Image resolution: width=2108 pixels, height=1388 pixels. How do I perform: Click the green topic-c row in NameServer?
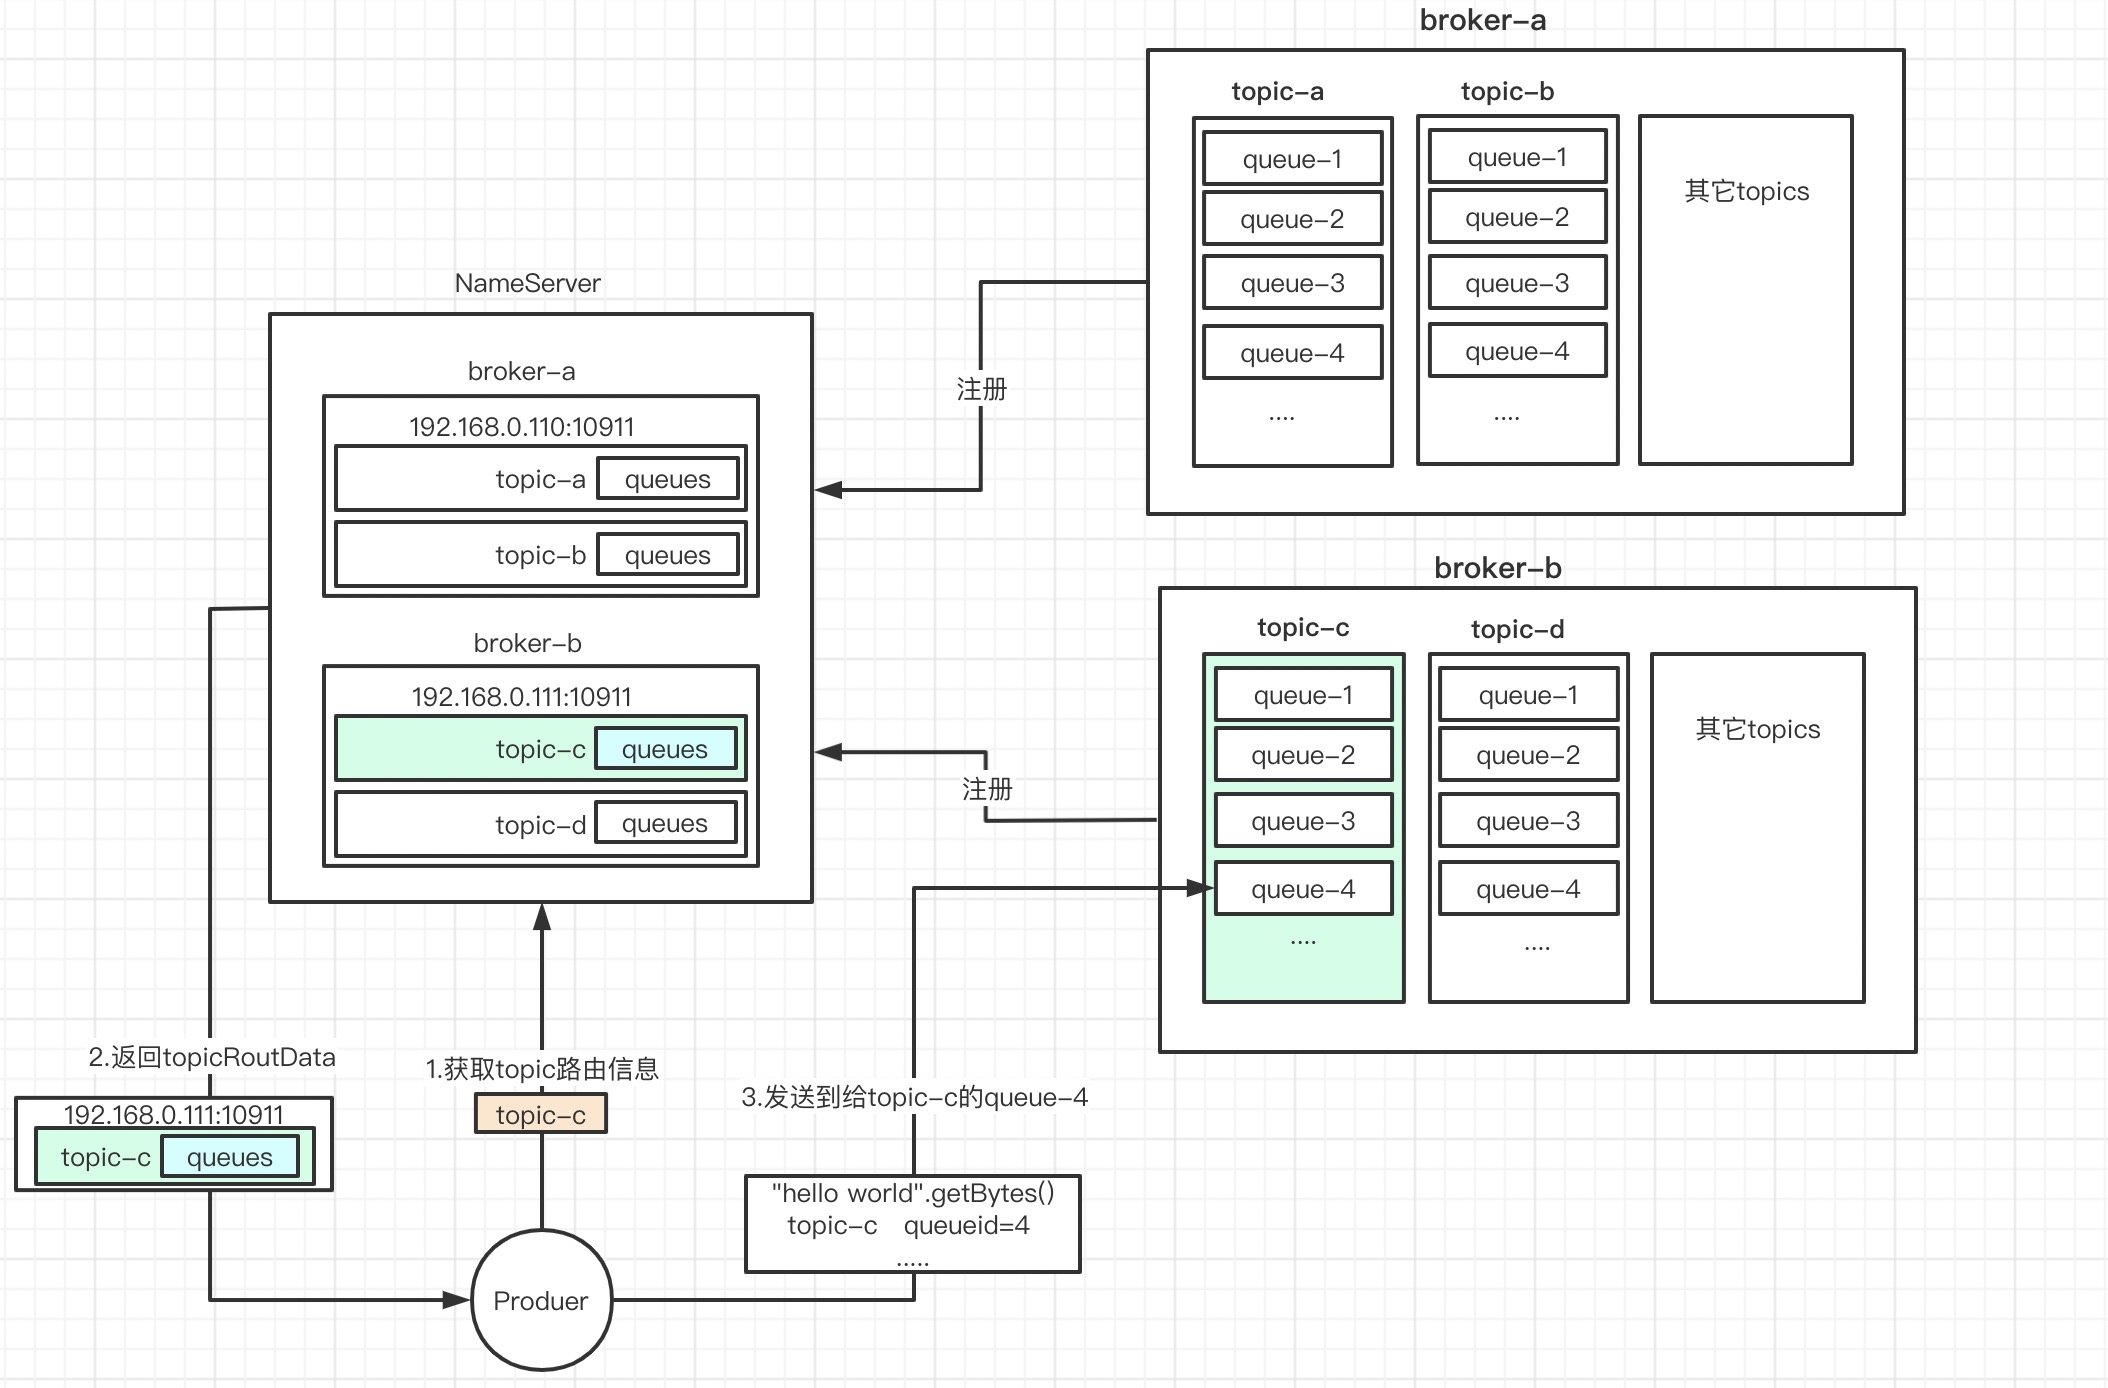point(541,748)
